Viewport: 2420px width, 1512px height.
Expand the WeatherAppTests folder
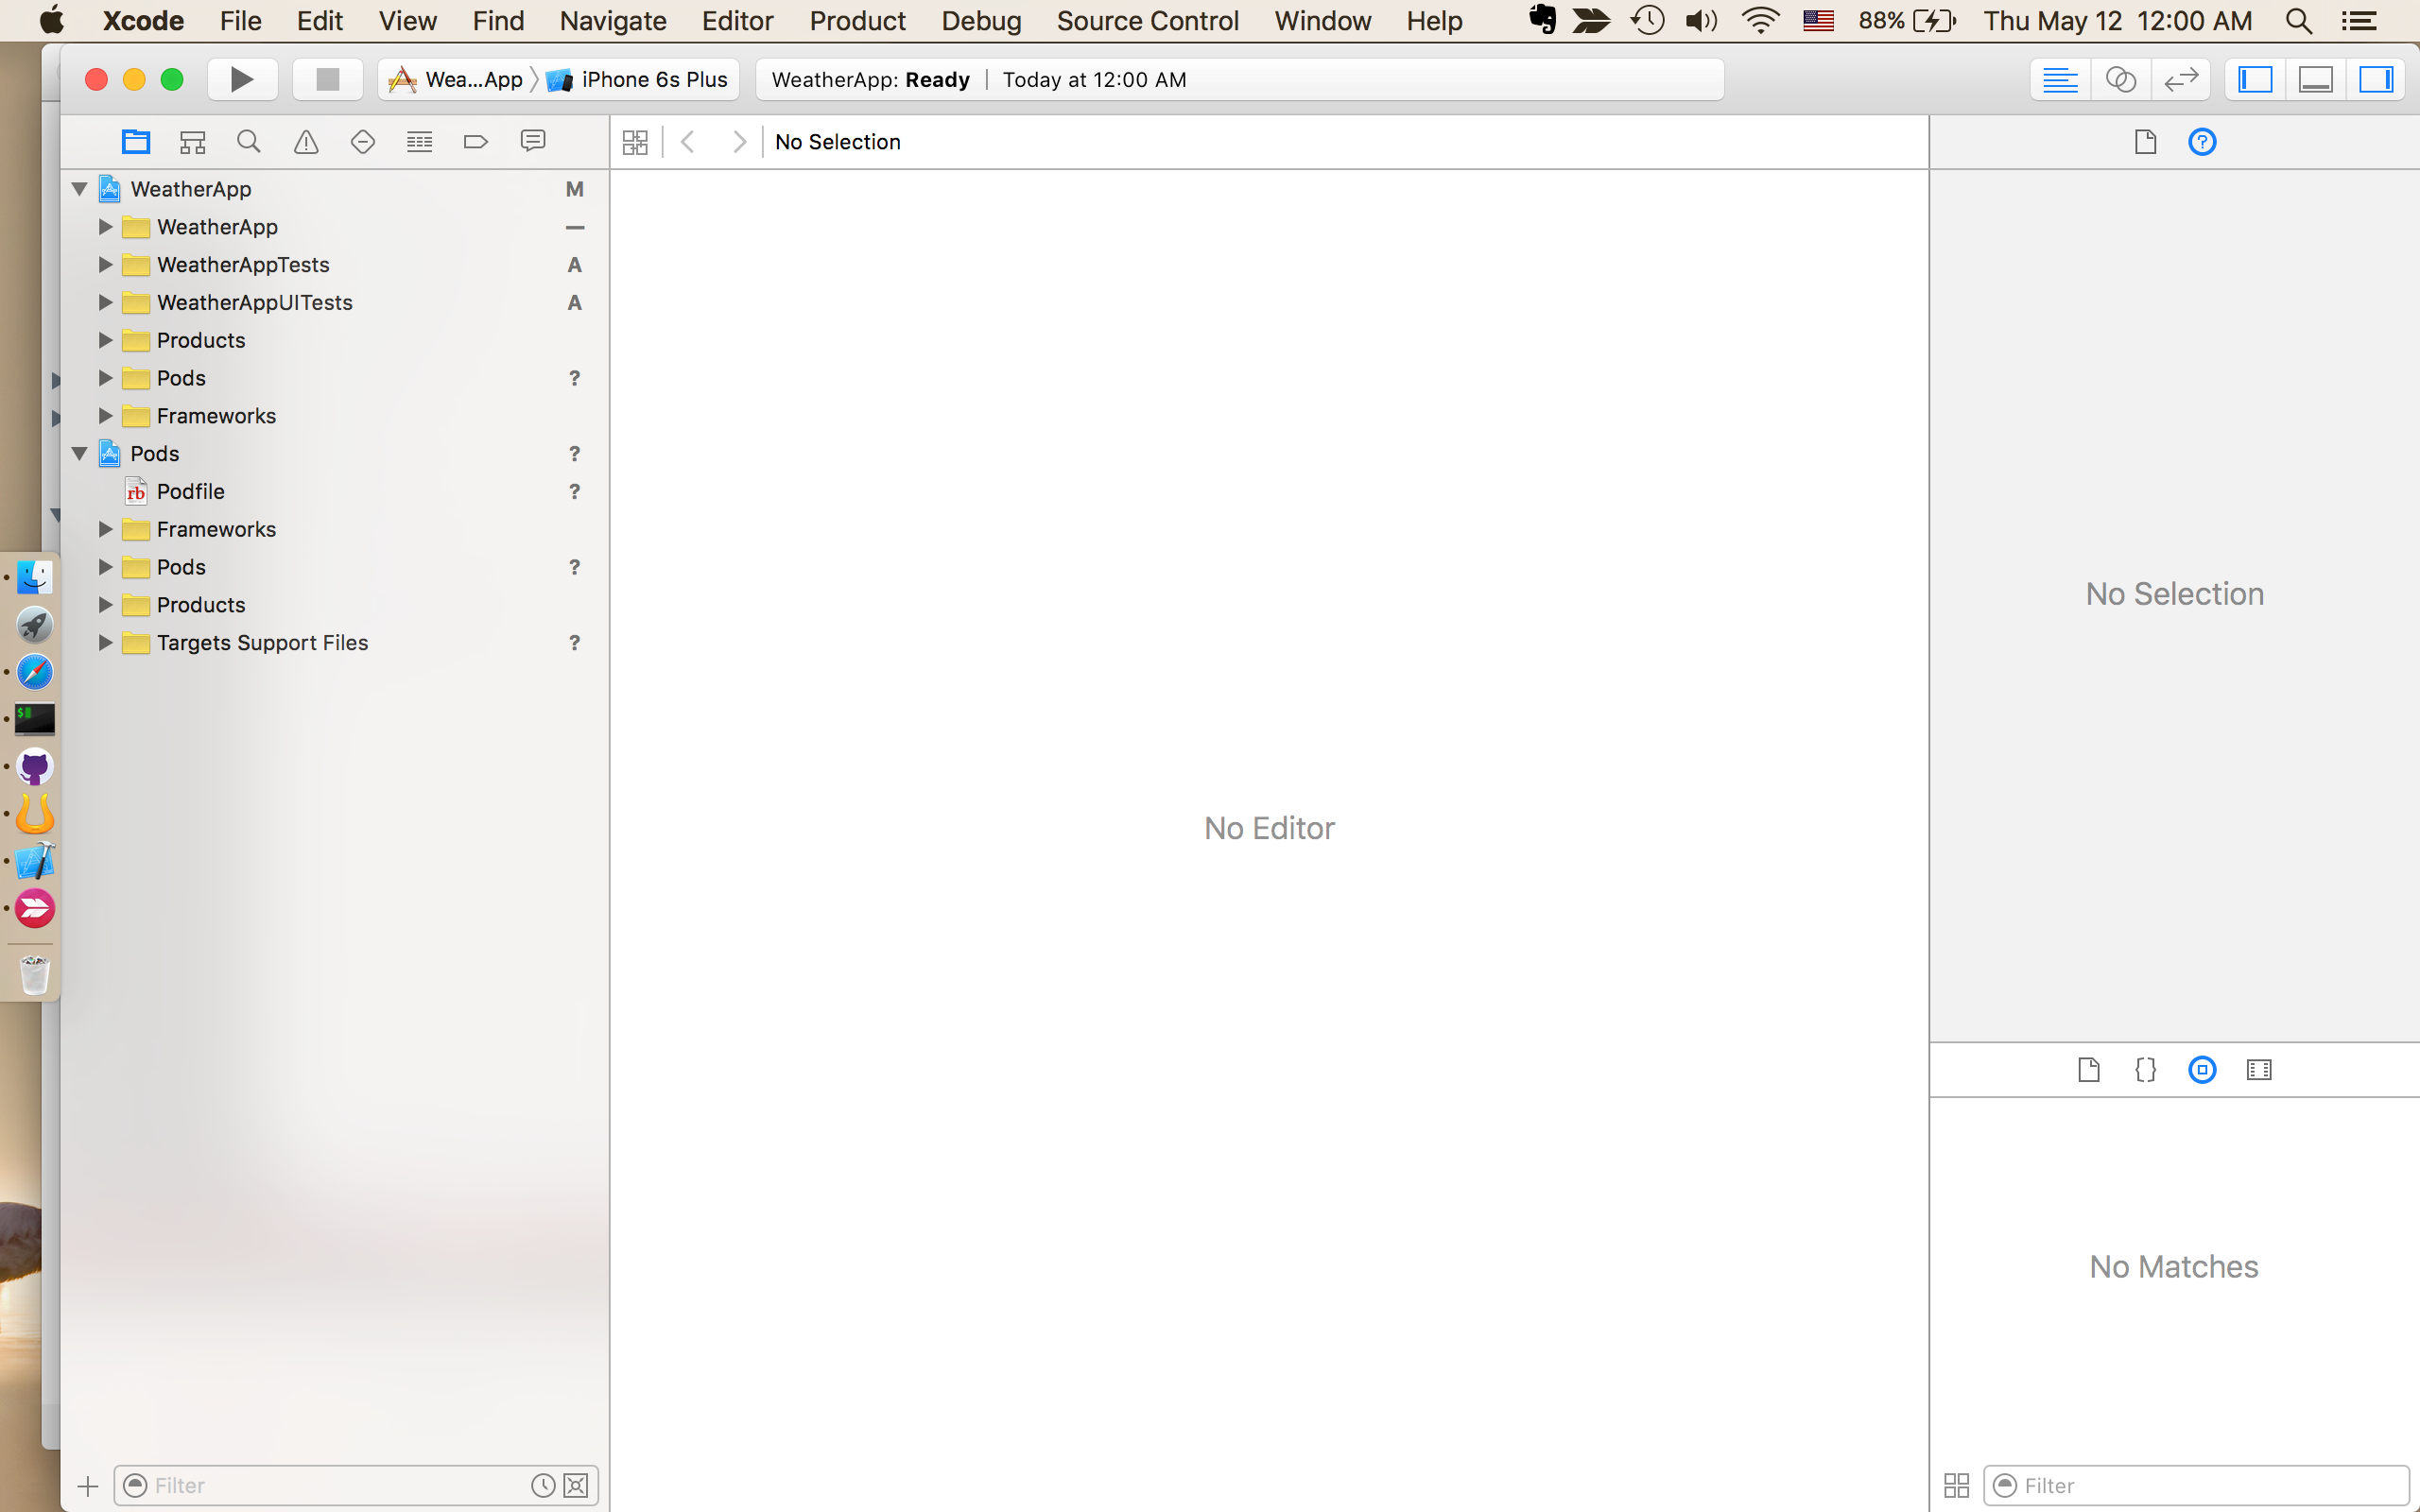click(x=105, y=265)
